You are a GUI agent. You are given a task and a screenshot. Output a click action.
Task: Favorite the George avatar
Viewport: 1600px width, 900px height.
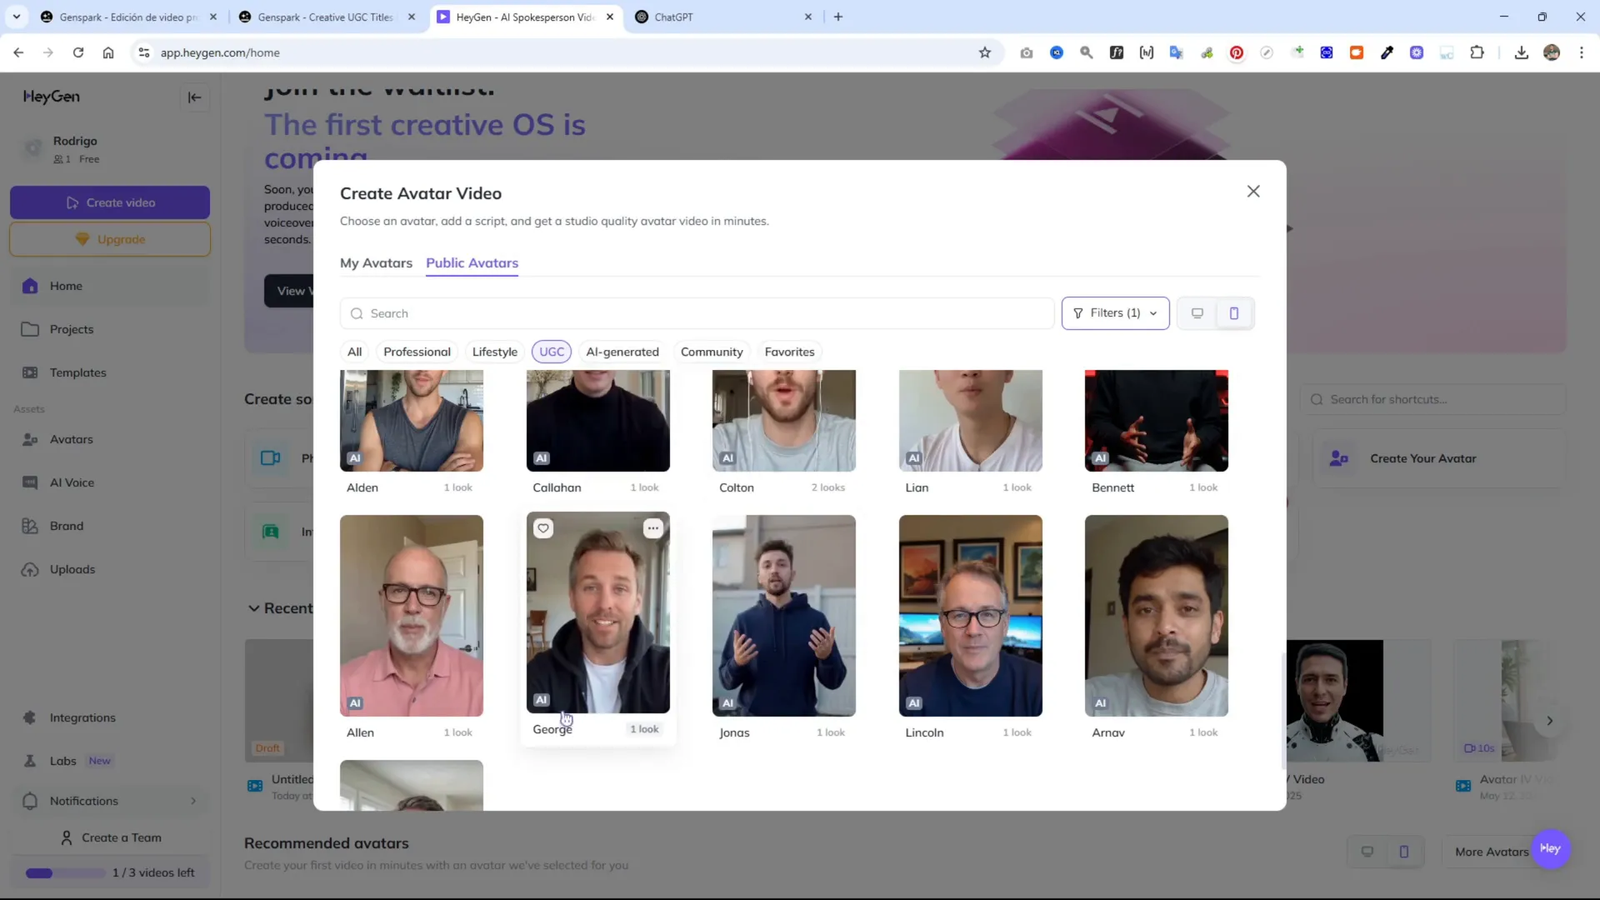click(x=543, y=528)
